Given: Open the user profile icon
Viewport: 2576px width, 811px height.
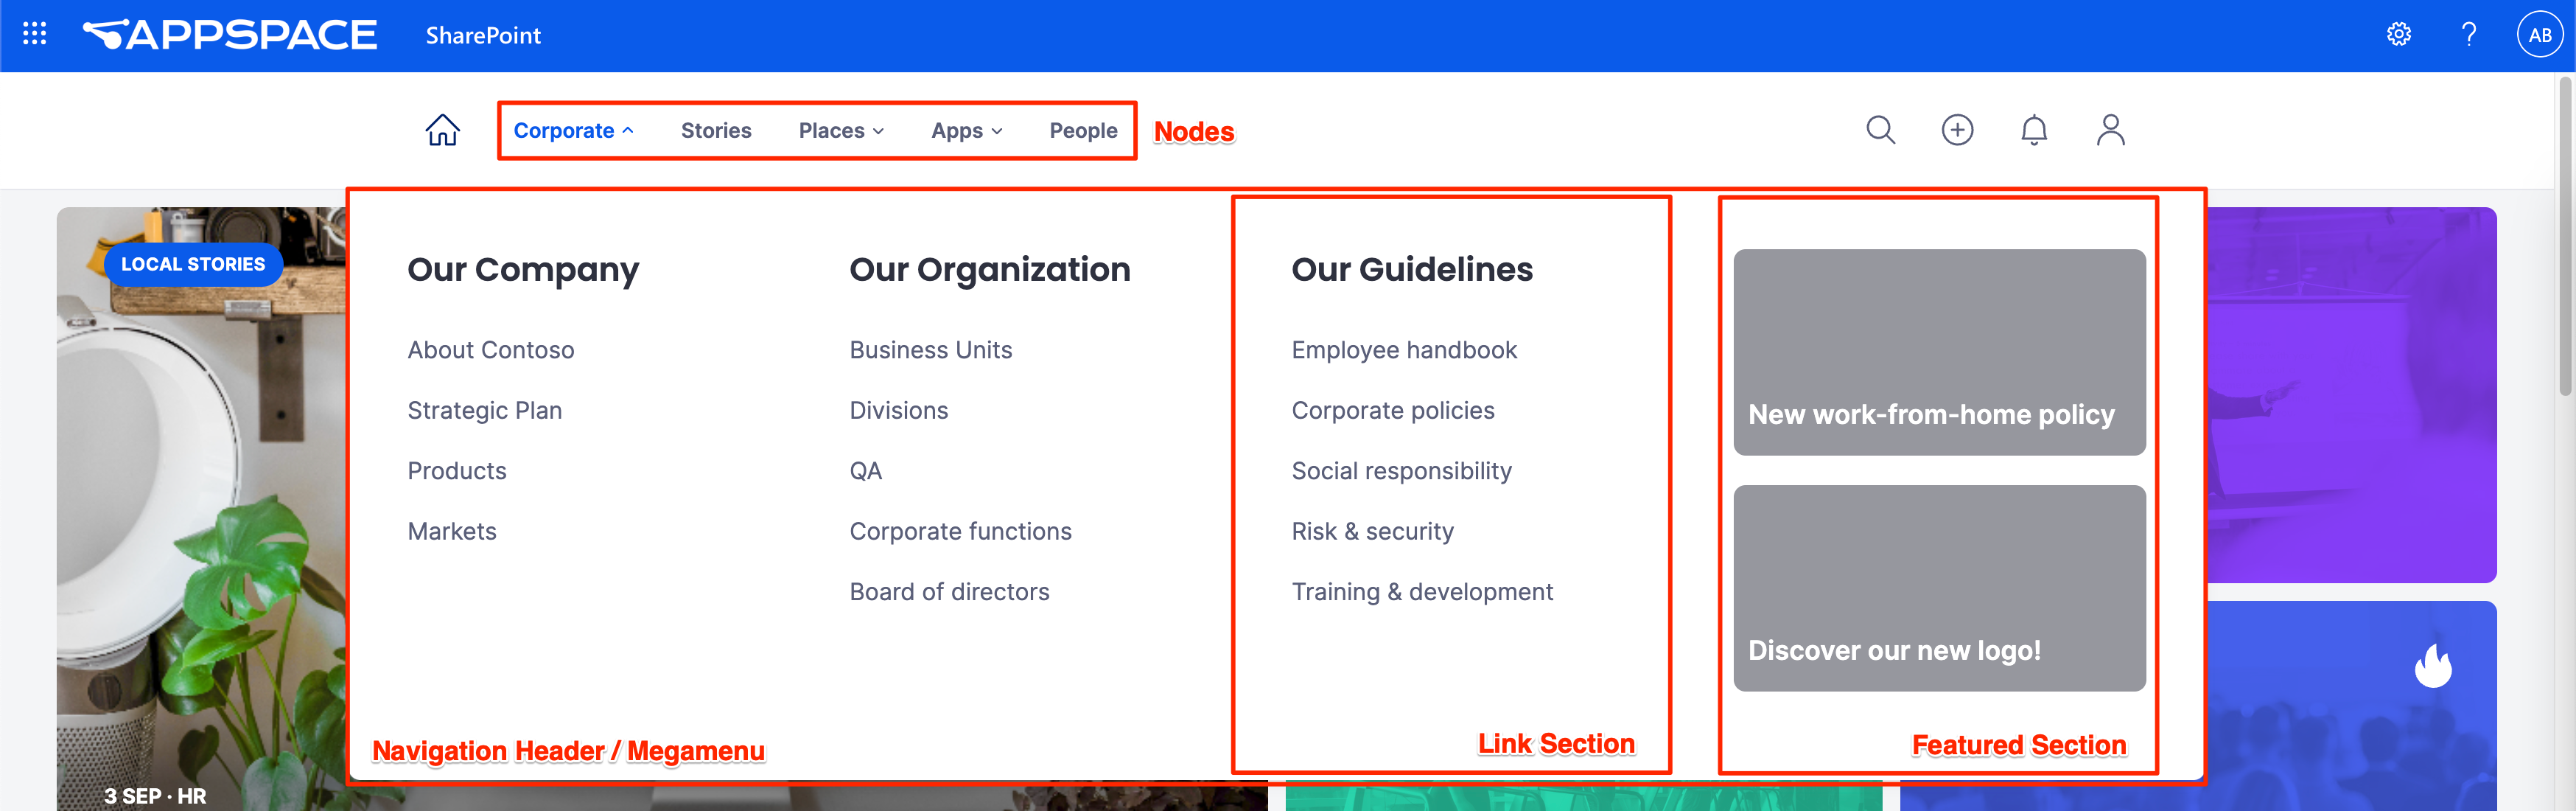Looking at the screenshot, I should tap(2110, 130).
